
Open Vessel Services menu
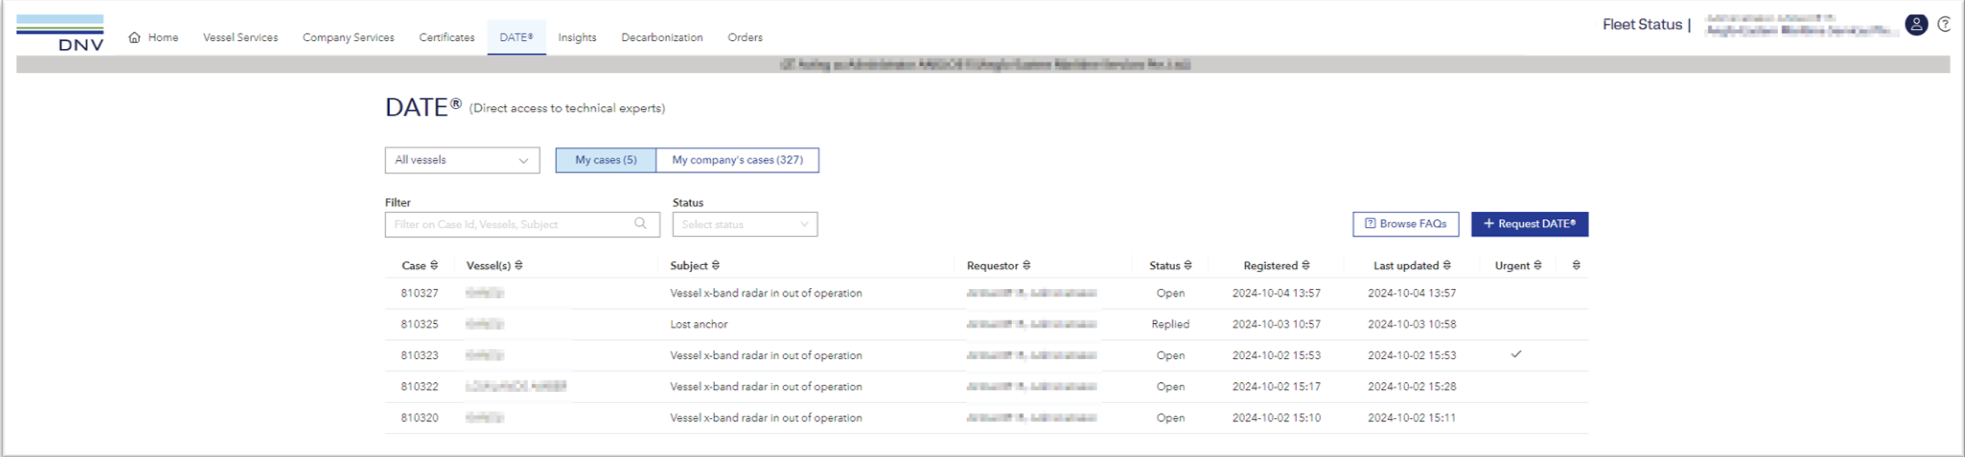click(240, 37)
